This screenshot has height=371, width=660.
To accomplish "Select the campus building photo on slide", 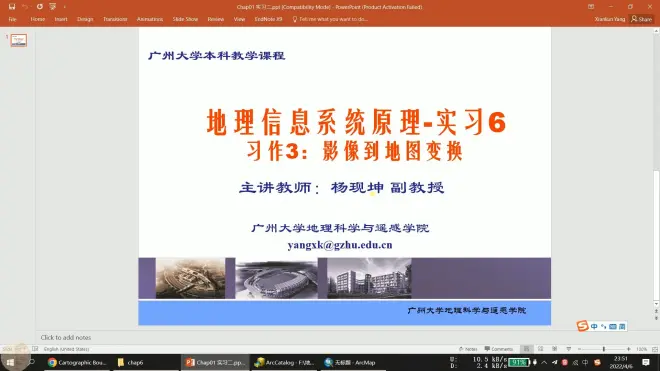I will [369, 278].
